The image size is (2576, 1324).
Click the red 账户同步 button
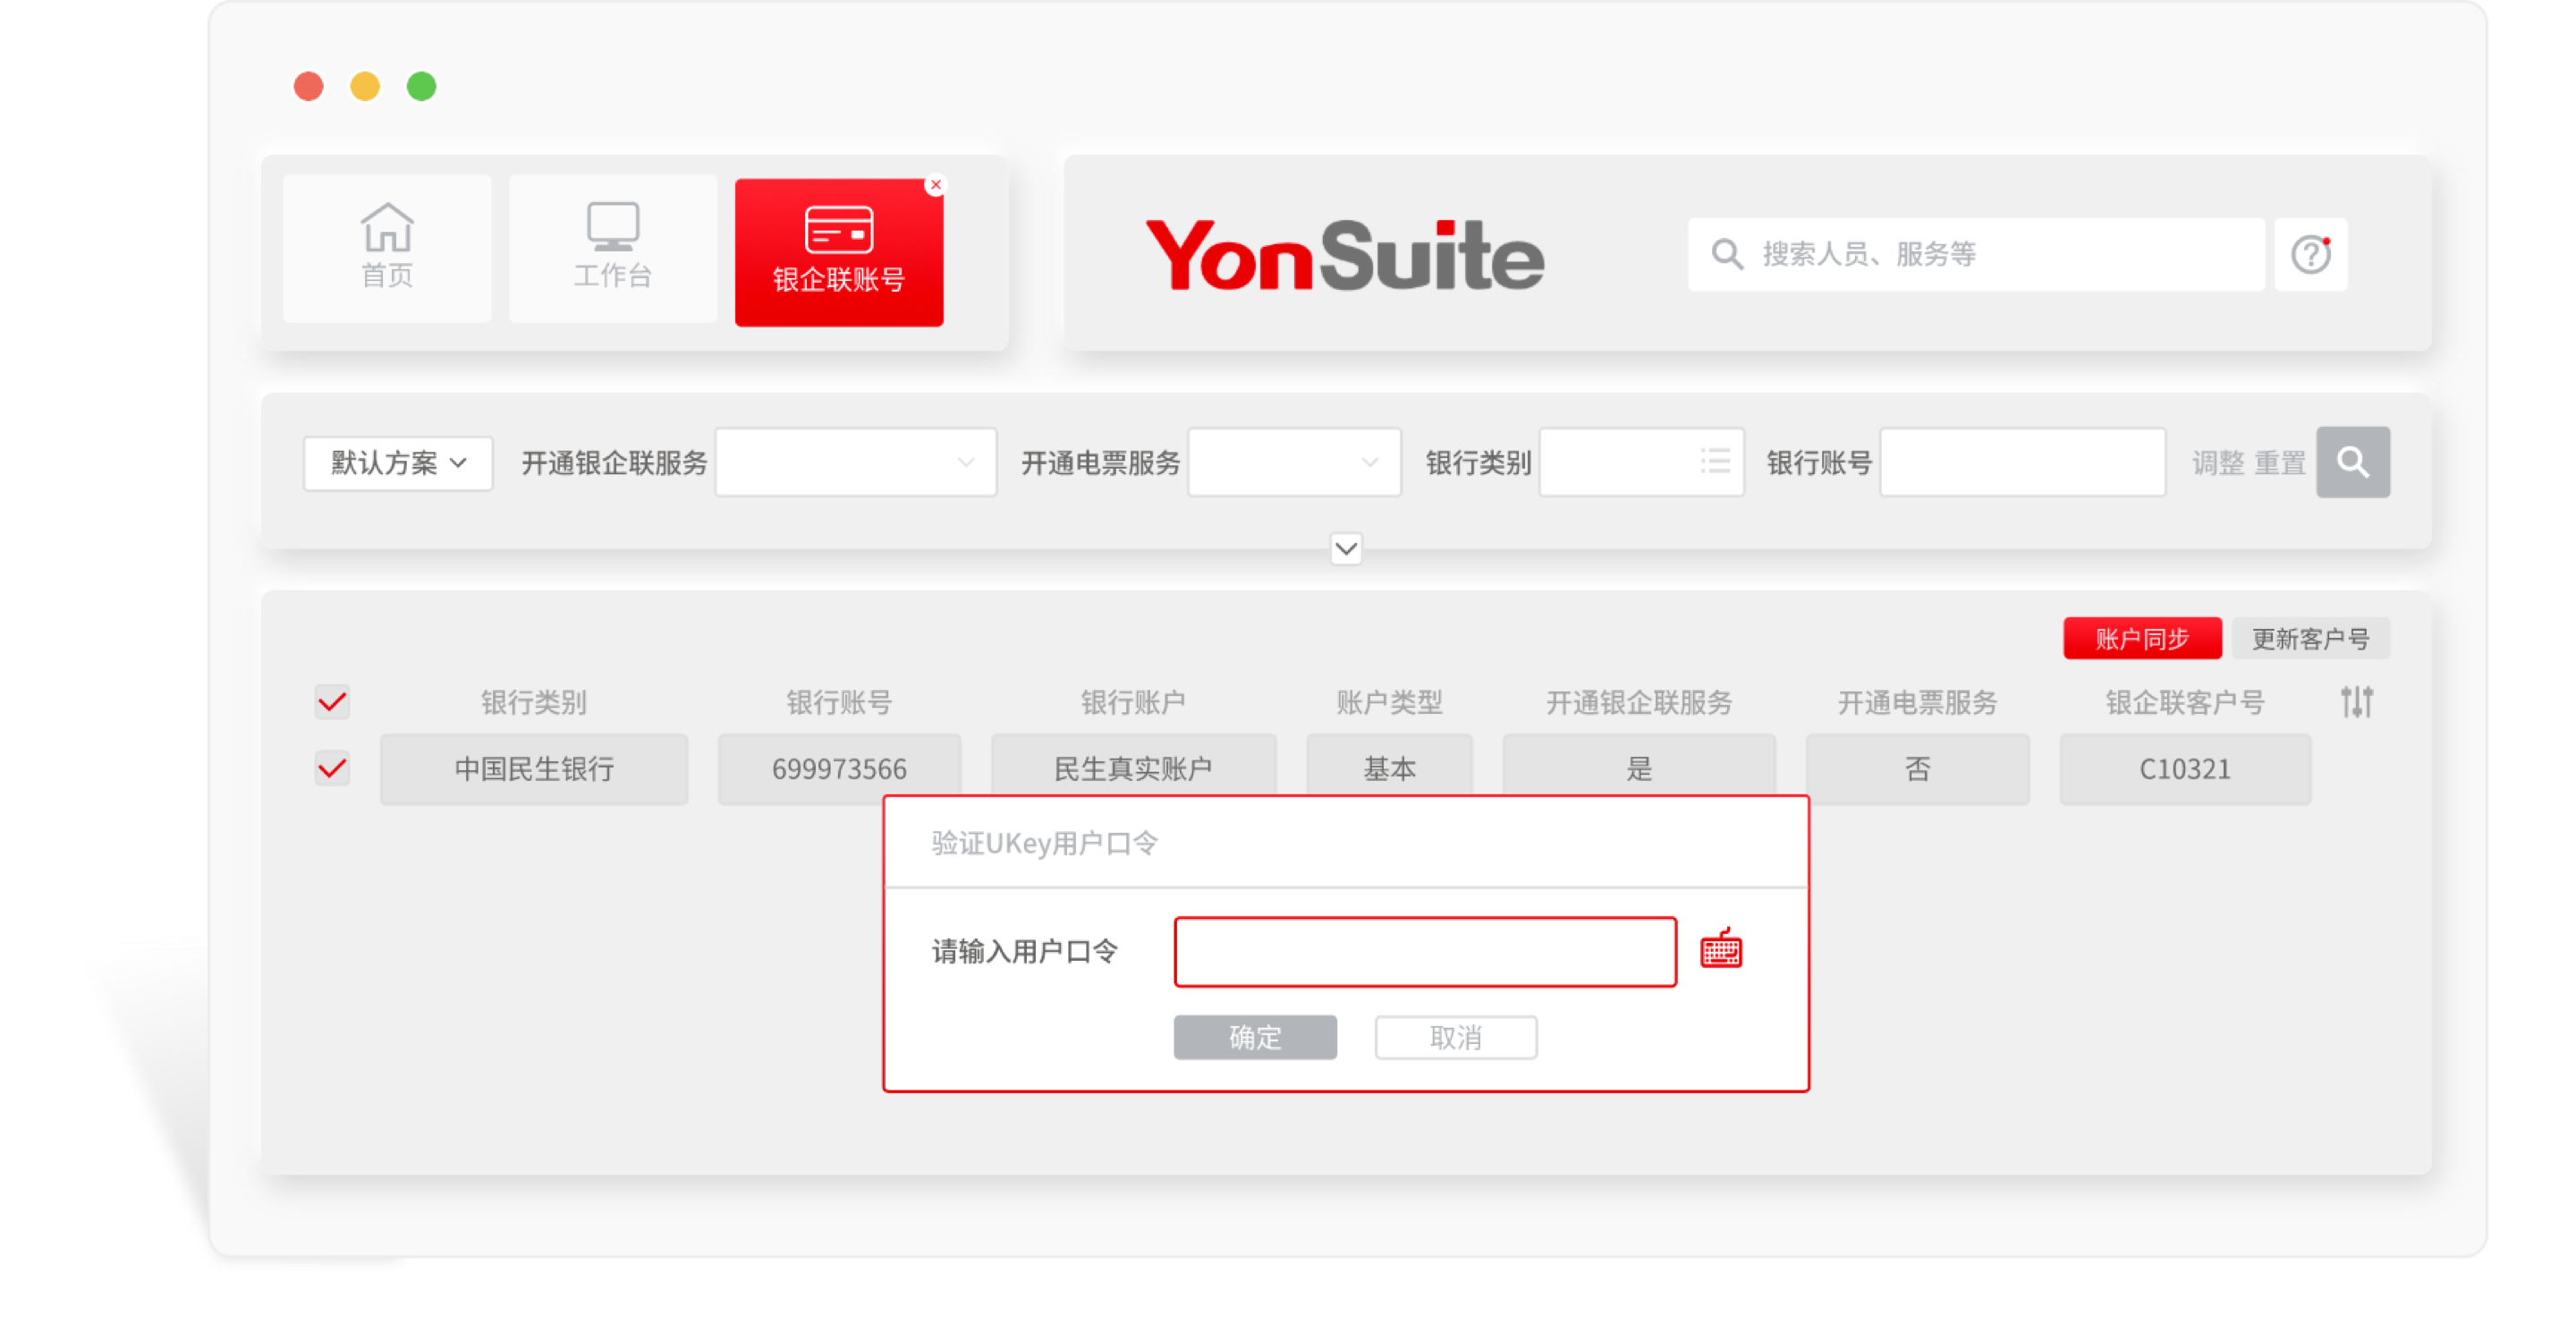click(x=2142, y=638)
